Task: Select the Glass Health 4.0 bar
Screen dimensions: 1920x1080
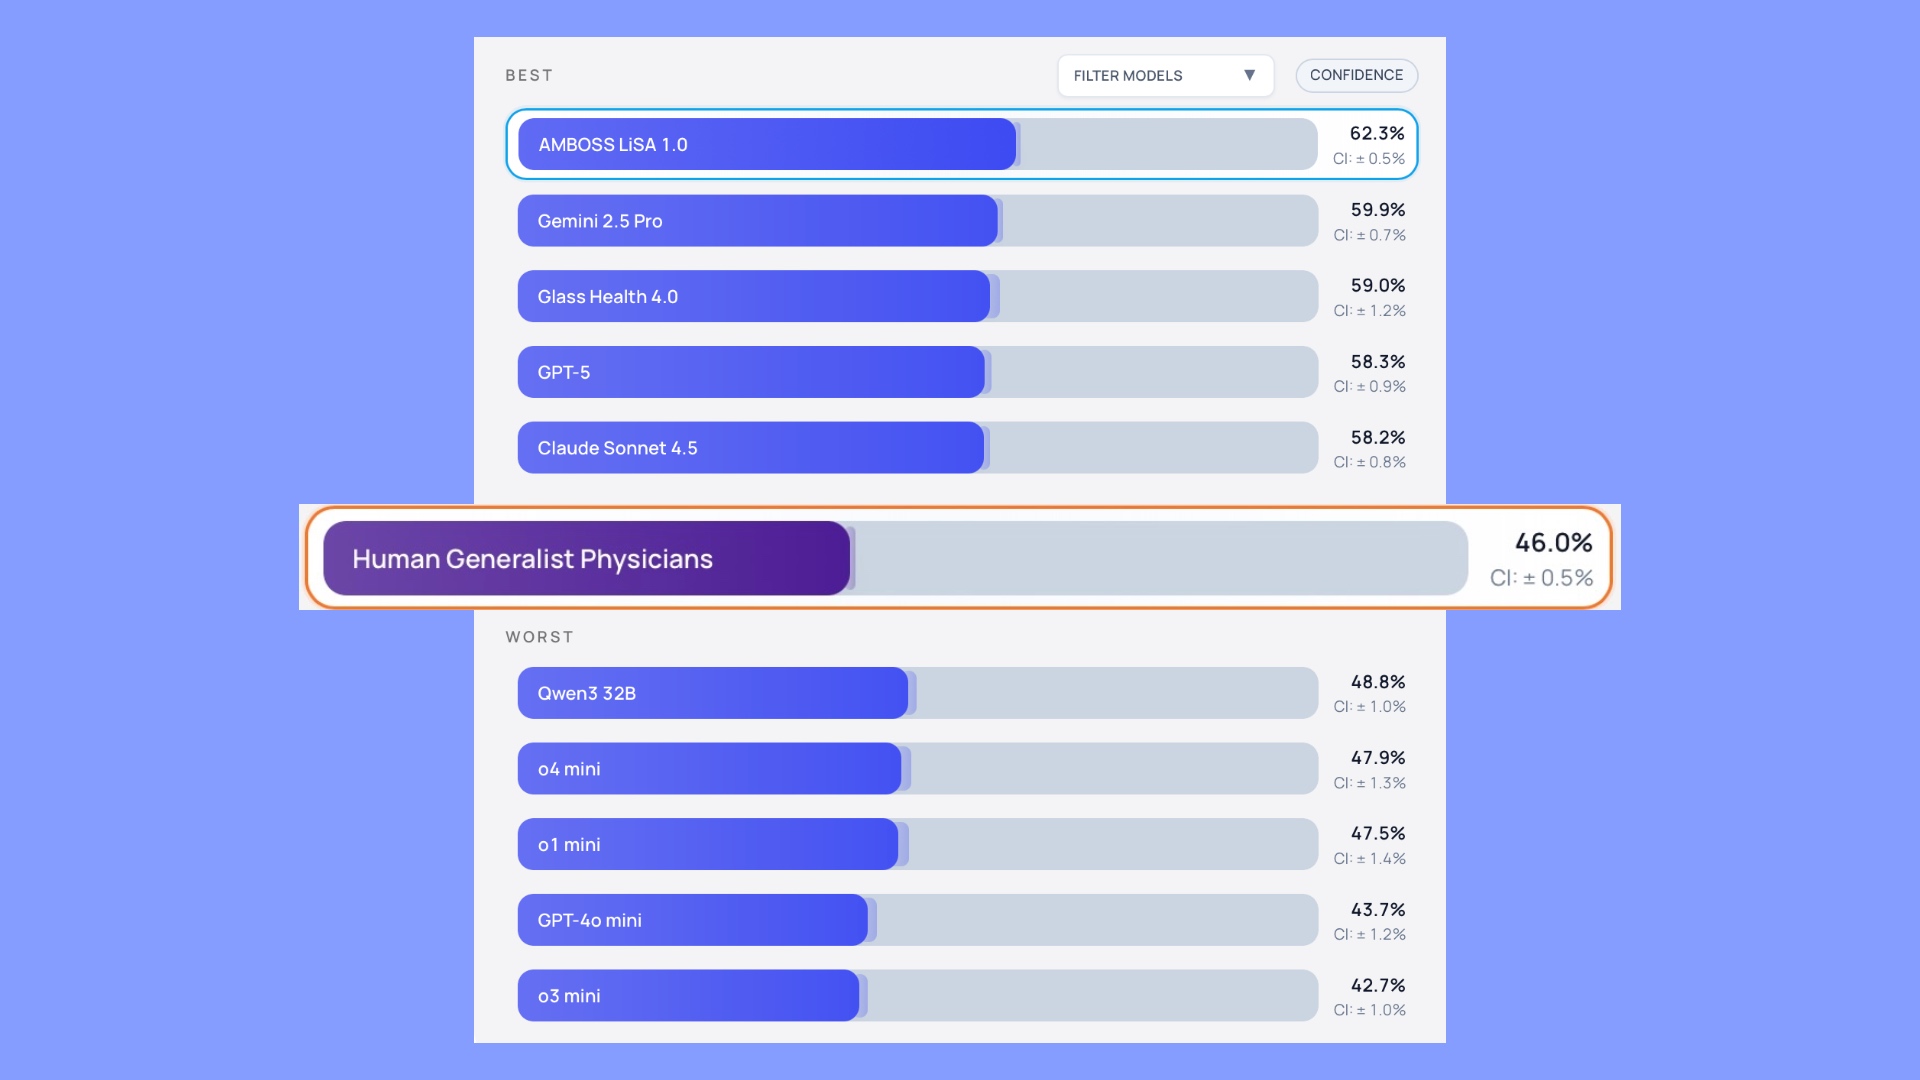Action: point(753,297)
